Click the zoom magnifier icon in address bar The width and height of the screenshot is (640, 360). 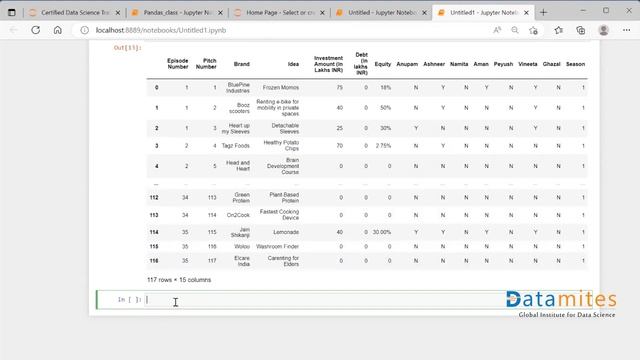pyautogui.click(x=515, y=30)
